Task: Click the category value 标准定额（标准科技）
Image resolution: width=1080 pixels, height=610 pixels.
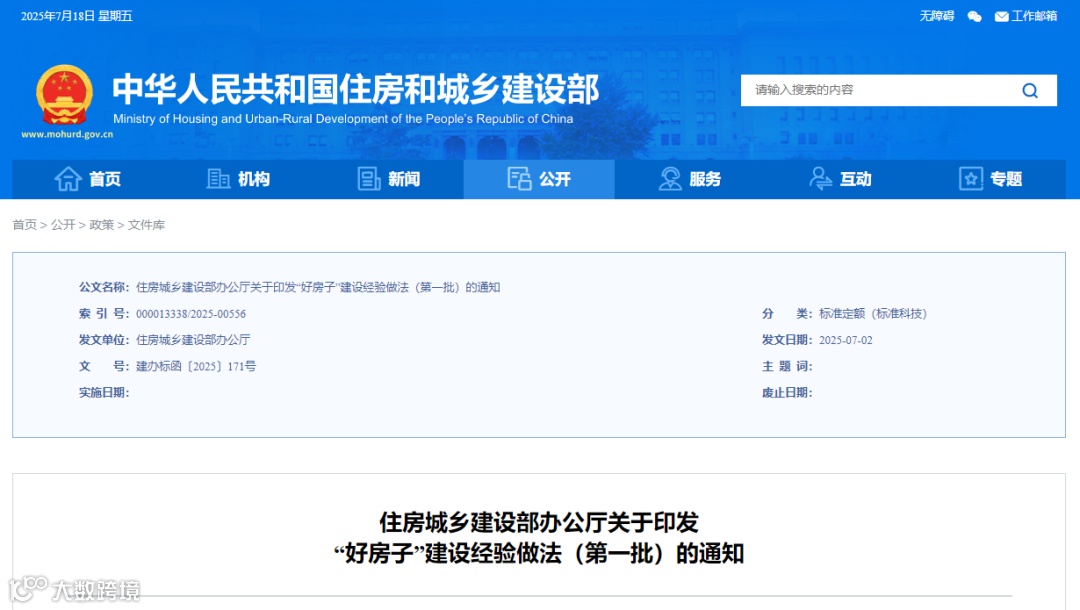Action: (873, 314)
